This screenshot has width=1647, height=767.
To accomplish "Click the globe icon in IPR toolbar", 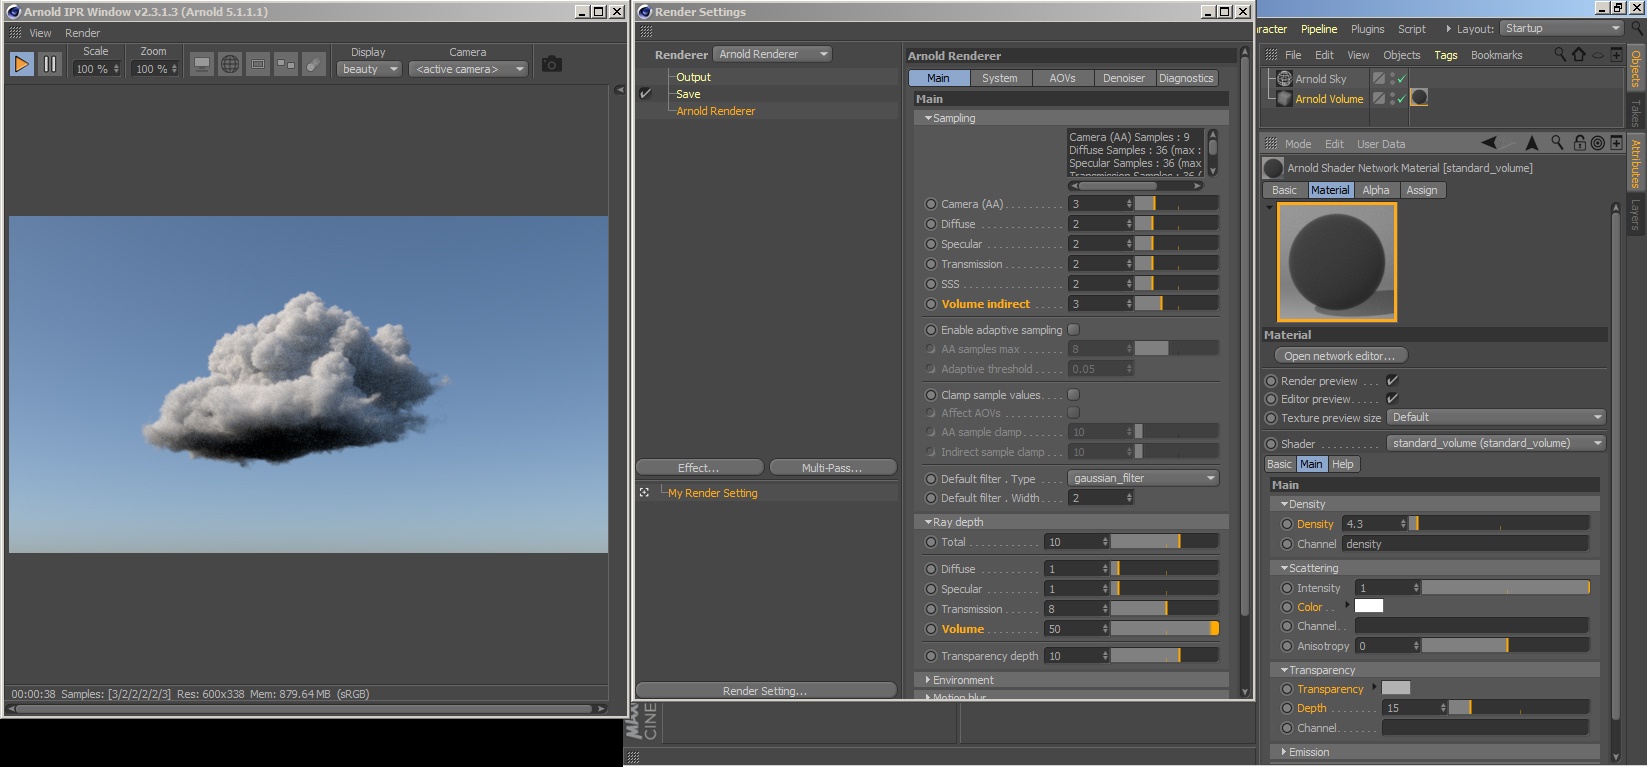I will pyautogui.click(x=230, y=64).
